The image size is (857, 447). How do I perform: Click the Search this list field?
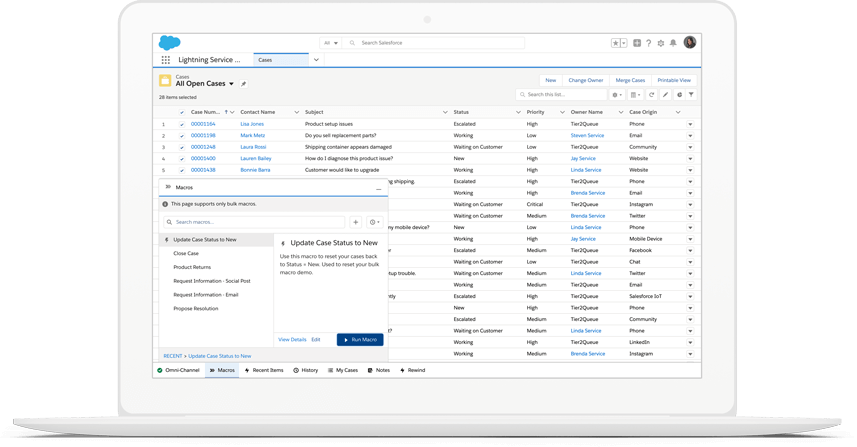click(561, 95)
